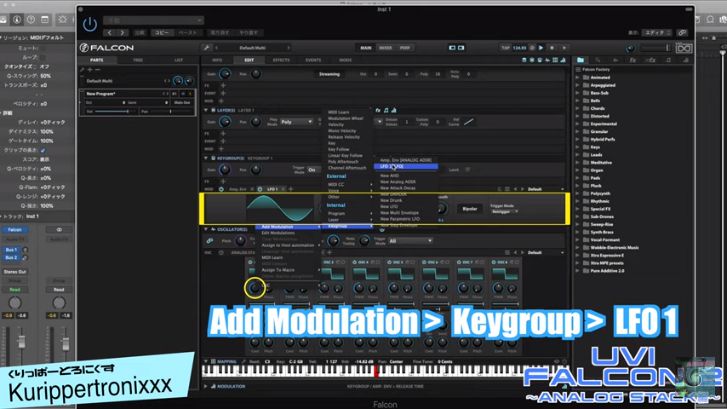Viewport: 727px width, 409px height.
Task: Click Bus 1 send in Logic channel strip
Action: pyautogui.click(x=11, y=249)
